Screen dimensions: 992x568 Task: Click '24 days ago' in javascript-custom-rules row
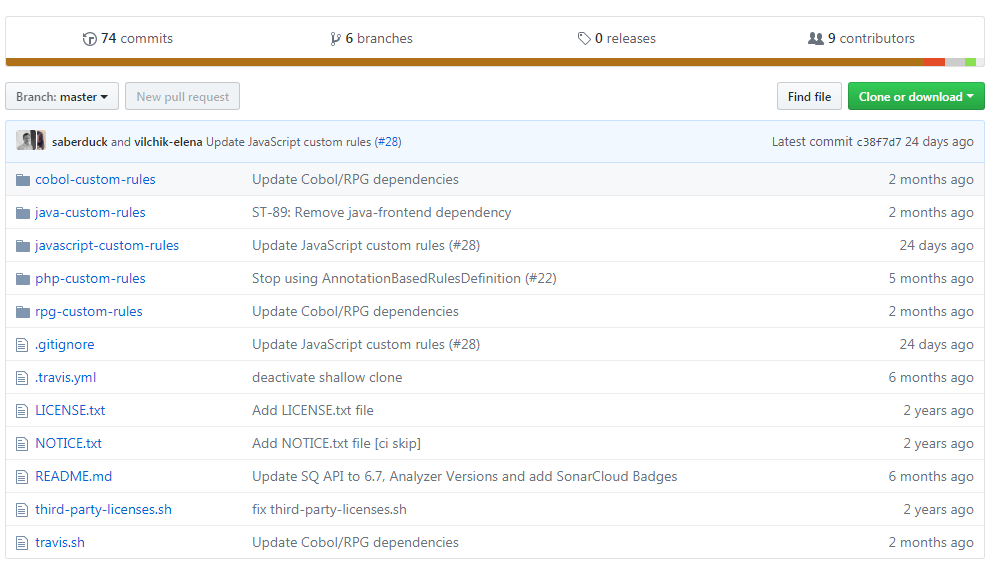click(936, 245)
